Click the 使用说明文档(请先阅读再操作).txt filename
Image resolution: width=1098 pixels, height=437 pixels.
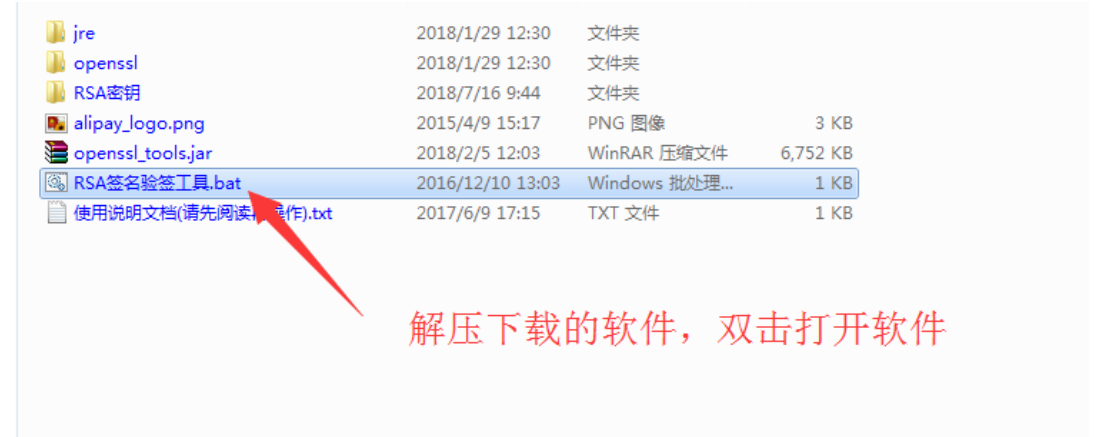pyautogui.click(x=203, y=213)
